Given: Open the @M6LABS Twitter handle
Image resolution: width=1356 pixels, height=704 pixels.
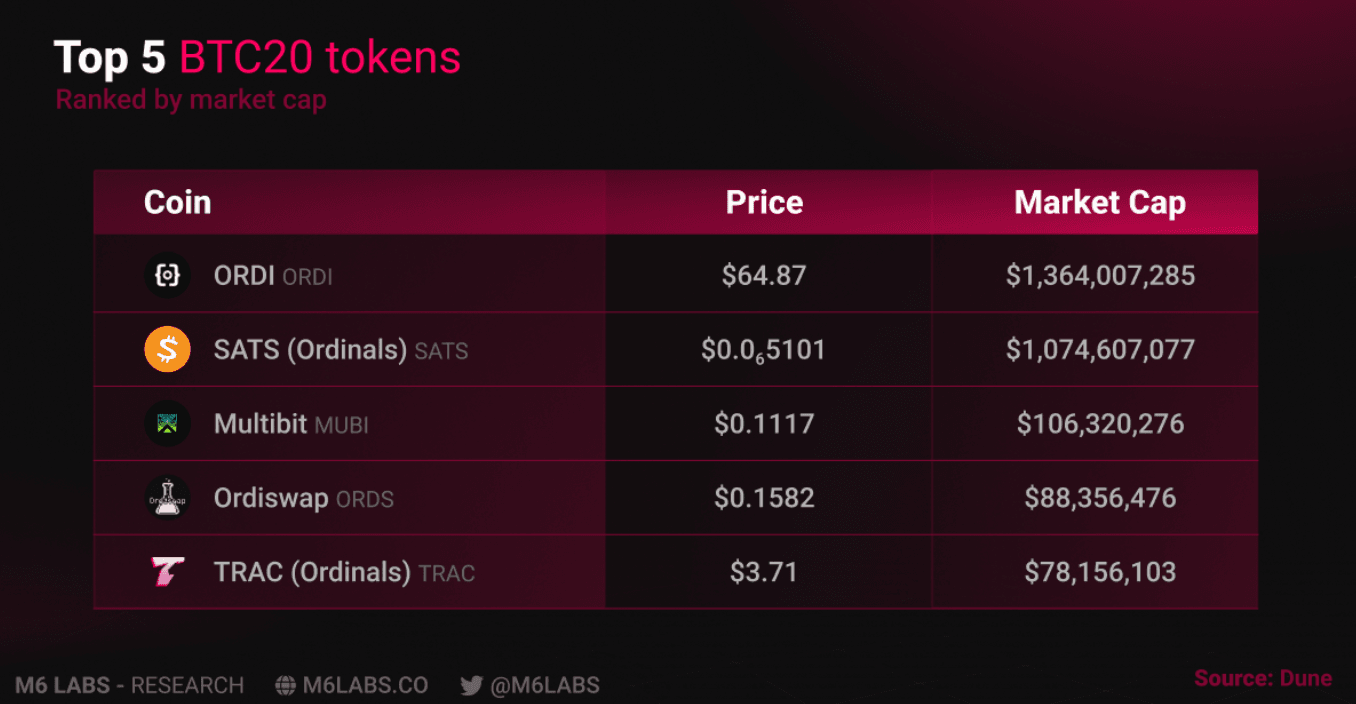Looking at the screenshot, I should (544, 686).
